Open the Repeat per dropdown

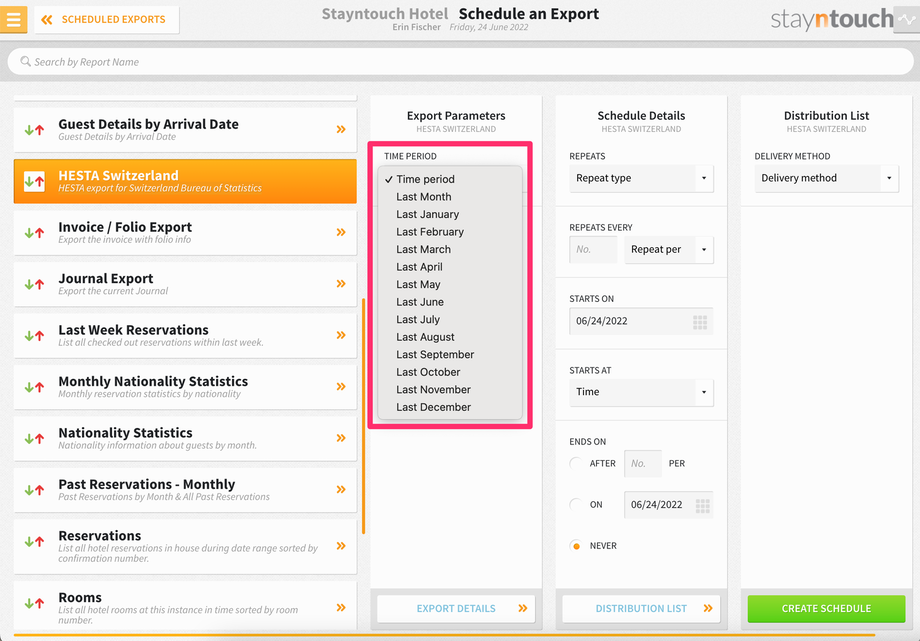pos(669,249)
